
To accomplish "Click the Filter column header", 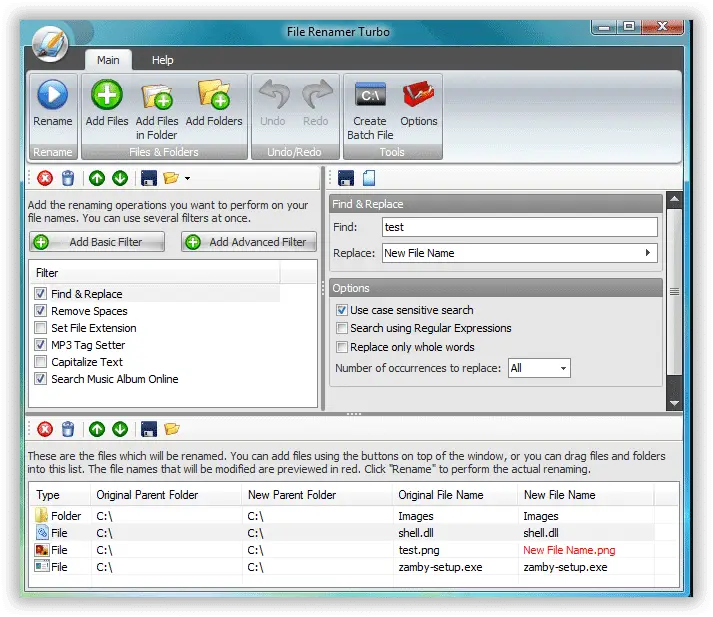I will 155,273.
